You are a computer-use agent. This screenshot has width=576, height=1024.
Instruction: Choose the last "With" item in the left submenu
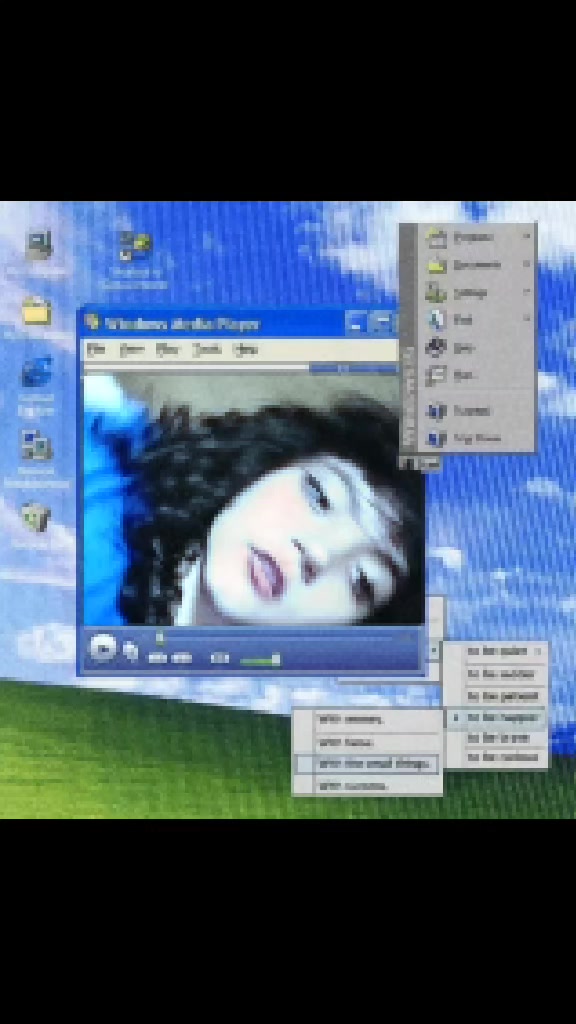pos(366,786)
